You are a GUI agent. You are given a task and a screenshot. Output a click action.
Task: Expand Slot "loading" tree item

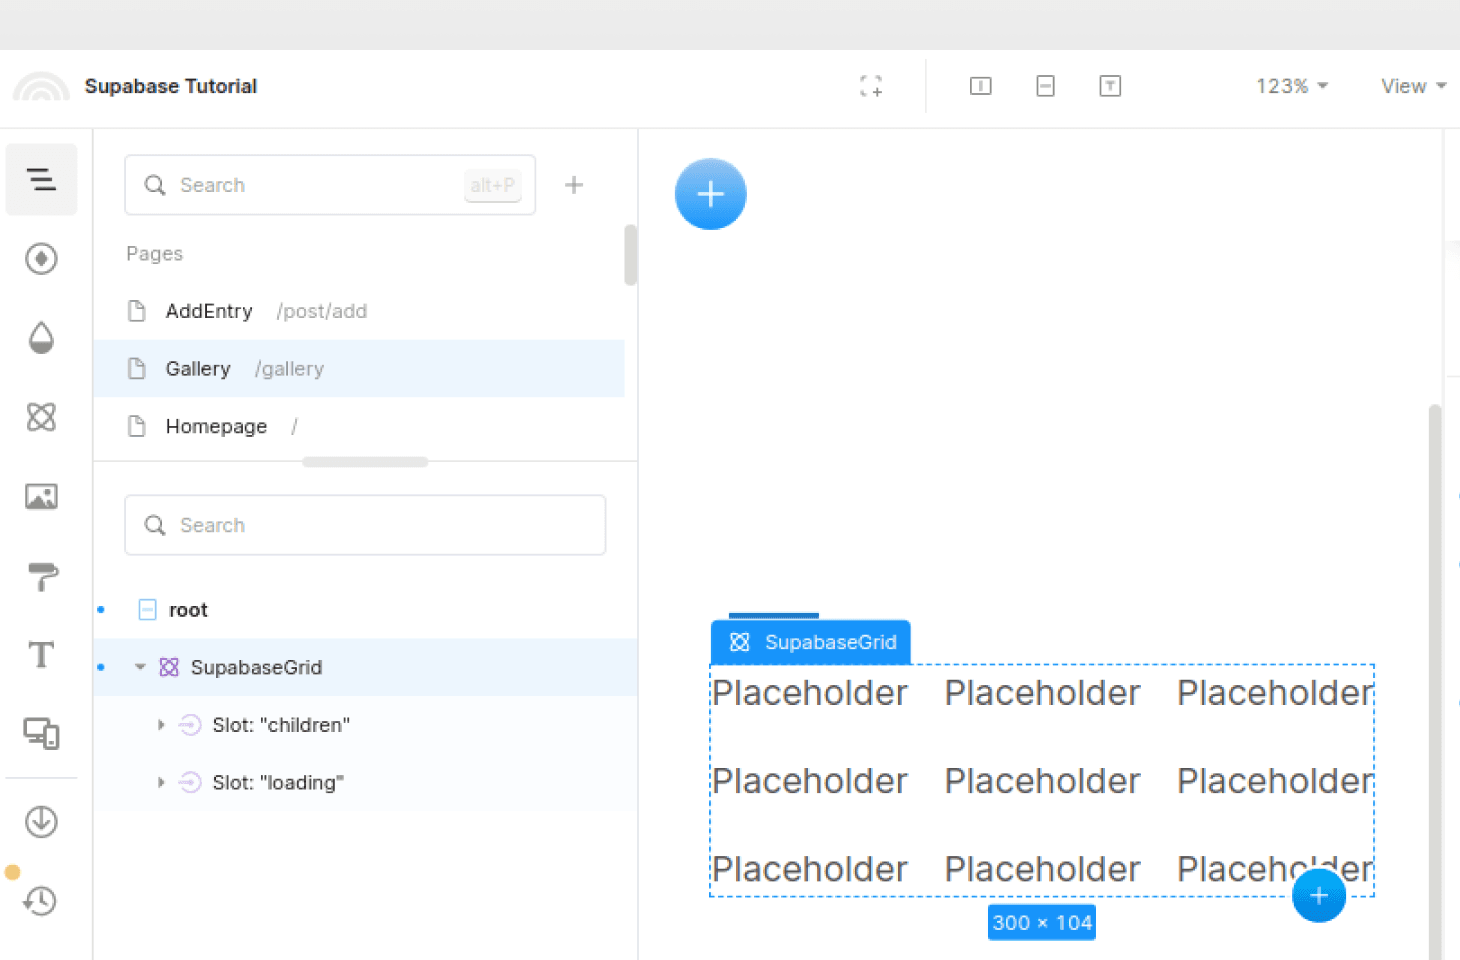click(x=161, y=783)
